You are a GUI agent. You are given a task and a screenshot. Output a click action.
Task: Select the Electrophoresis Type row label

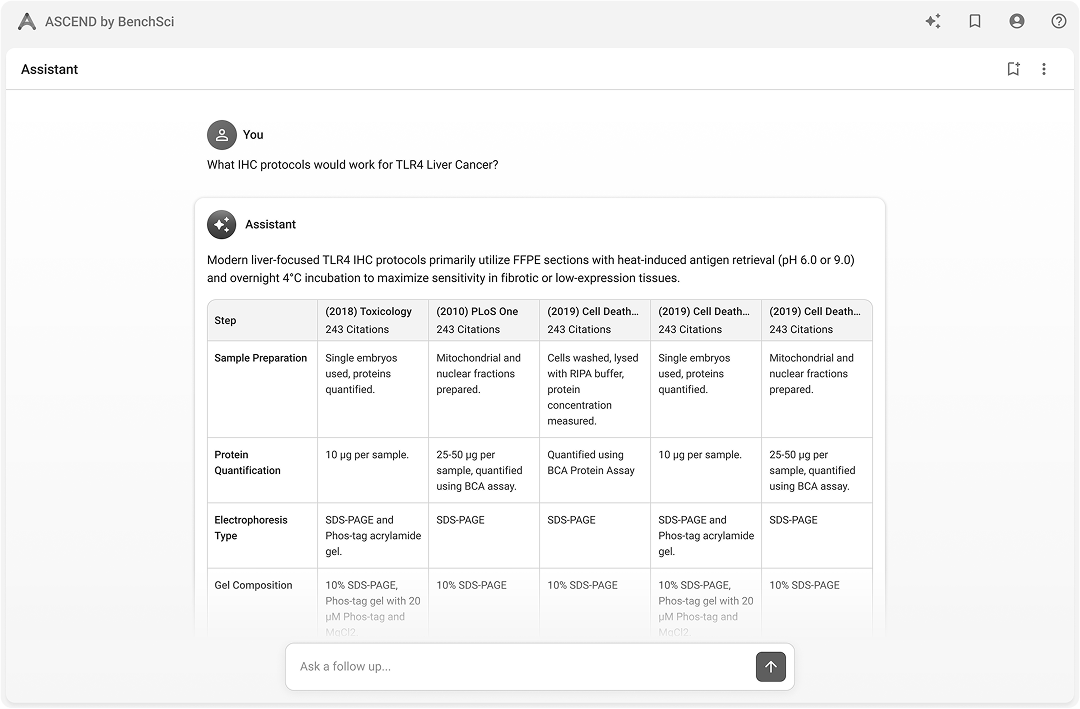click(250, 528)
